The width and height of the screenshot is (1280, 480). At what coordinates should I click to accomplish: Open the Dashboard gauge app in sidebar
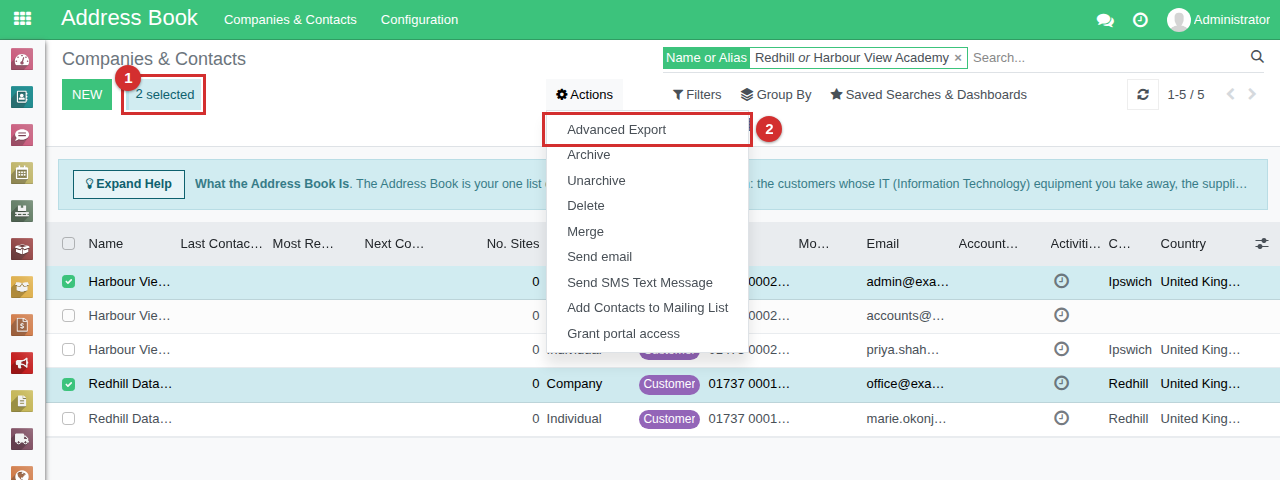22,59
